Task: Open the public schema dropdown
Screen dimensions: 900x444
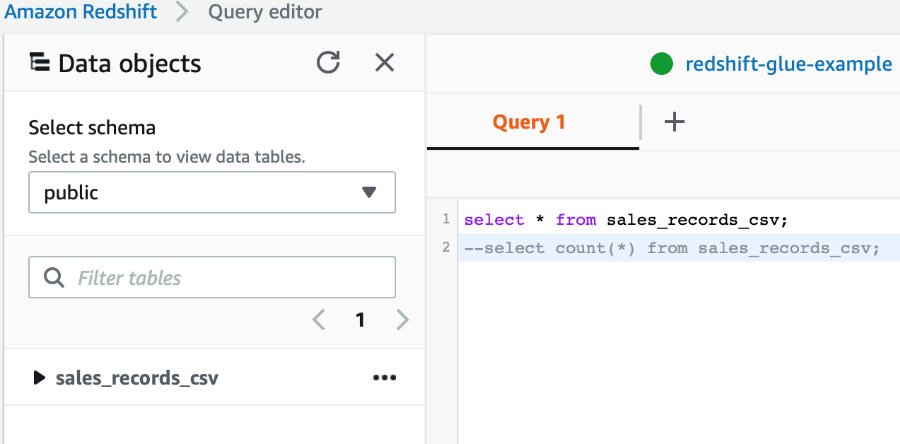Action: pos(212,192)
